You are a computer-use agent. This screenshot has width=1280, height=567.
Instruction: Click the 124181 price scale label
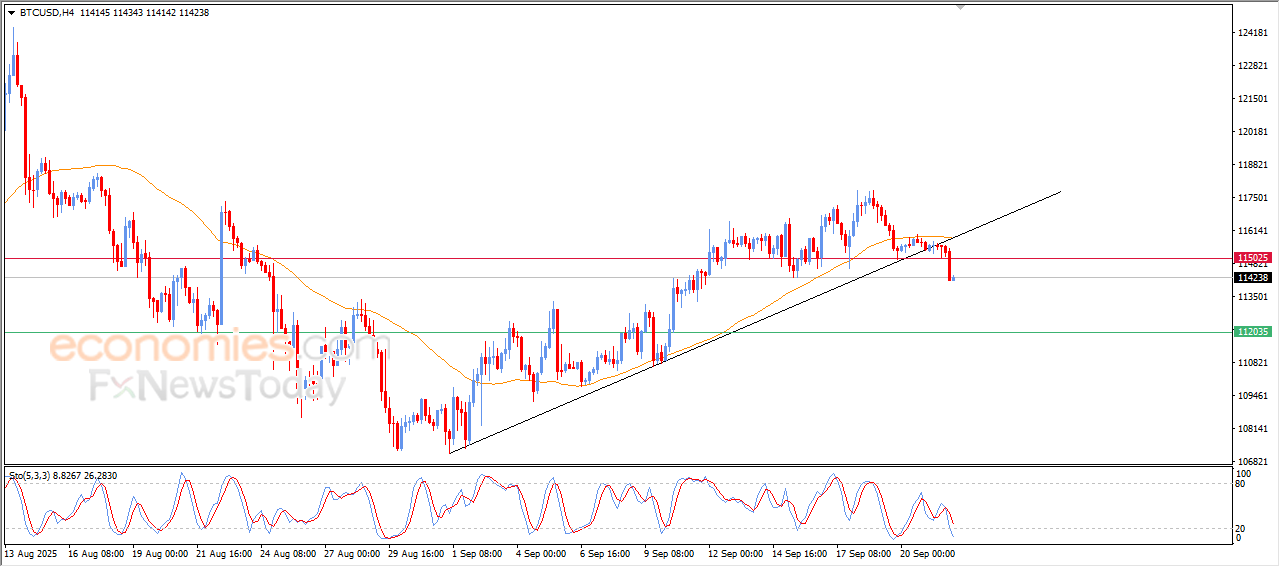coord(1253,33)
